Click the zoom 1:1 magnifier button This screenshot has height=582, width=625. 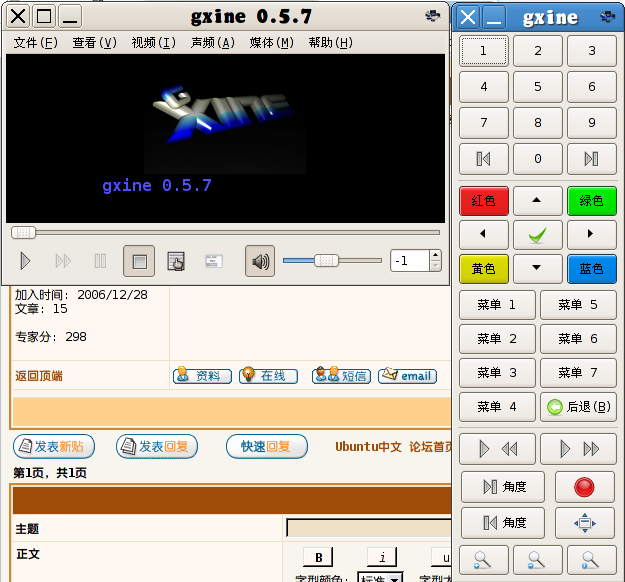point(592,560)
